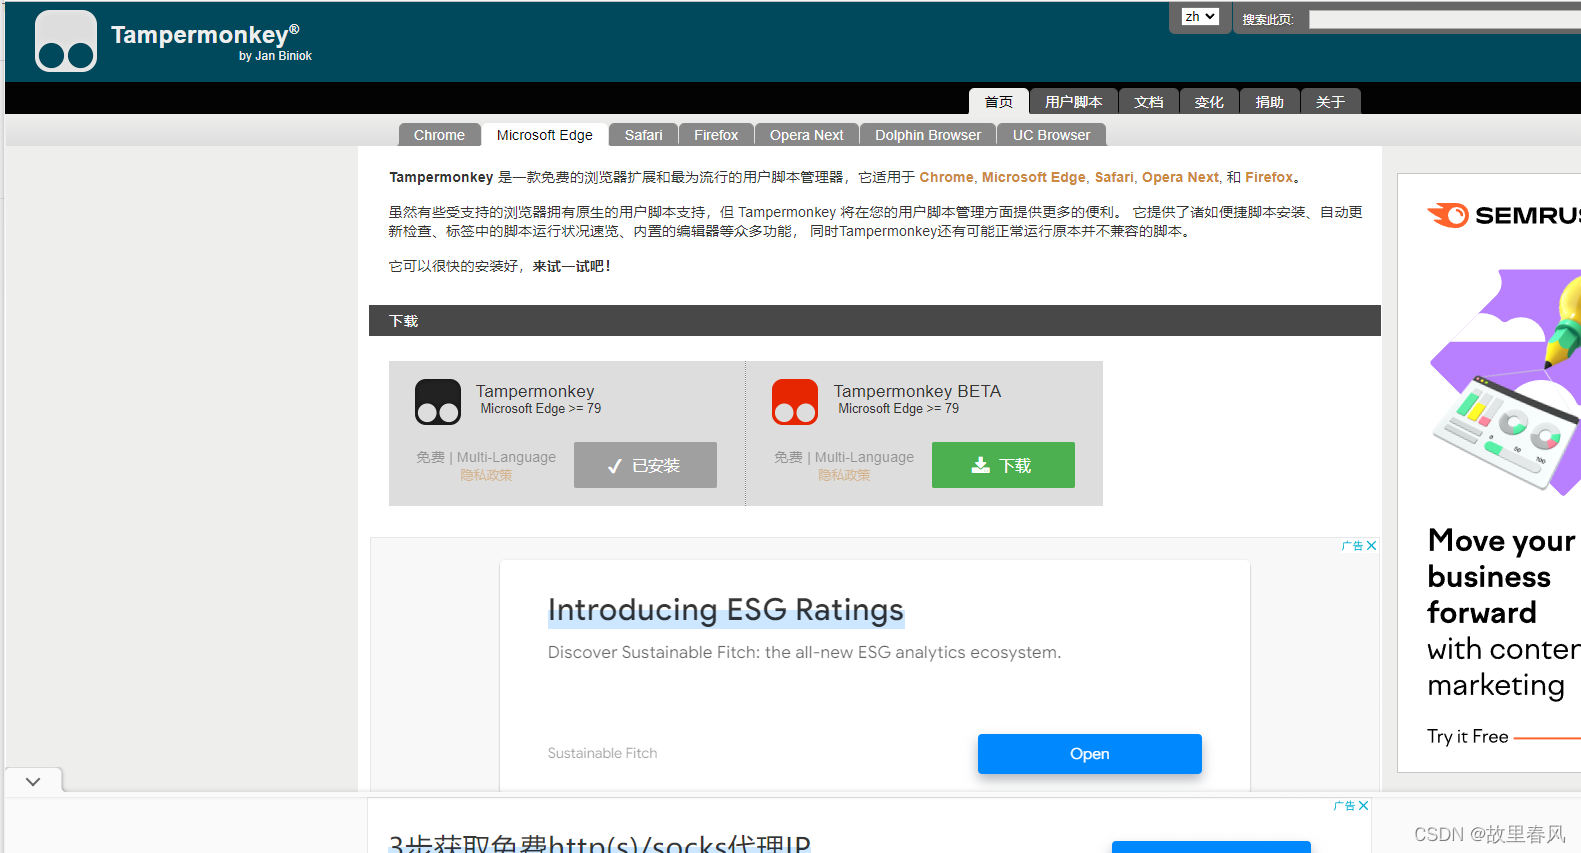The height and width of the screenshot is (853, 1581).
Task: Click the Semrush ad illustration image
Action: [x=1505, y=383]
